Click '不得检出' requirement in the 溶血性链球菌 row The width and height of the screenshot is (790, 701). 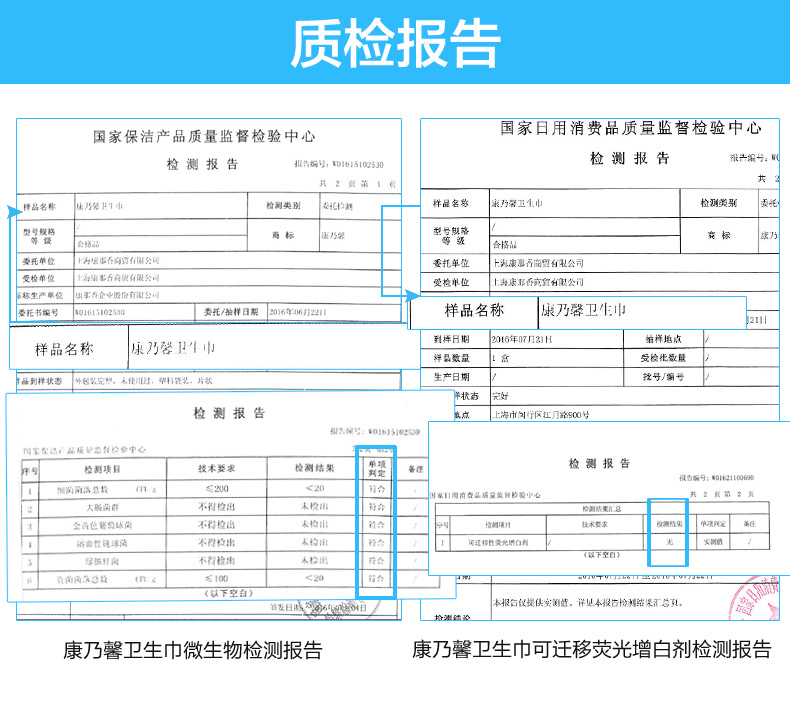[x=217, y=543]
